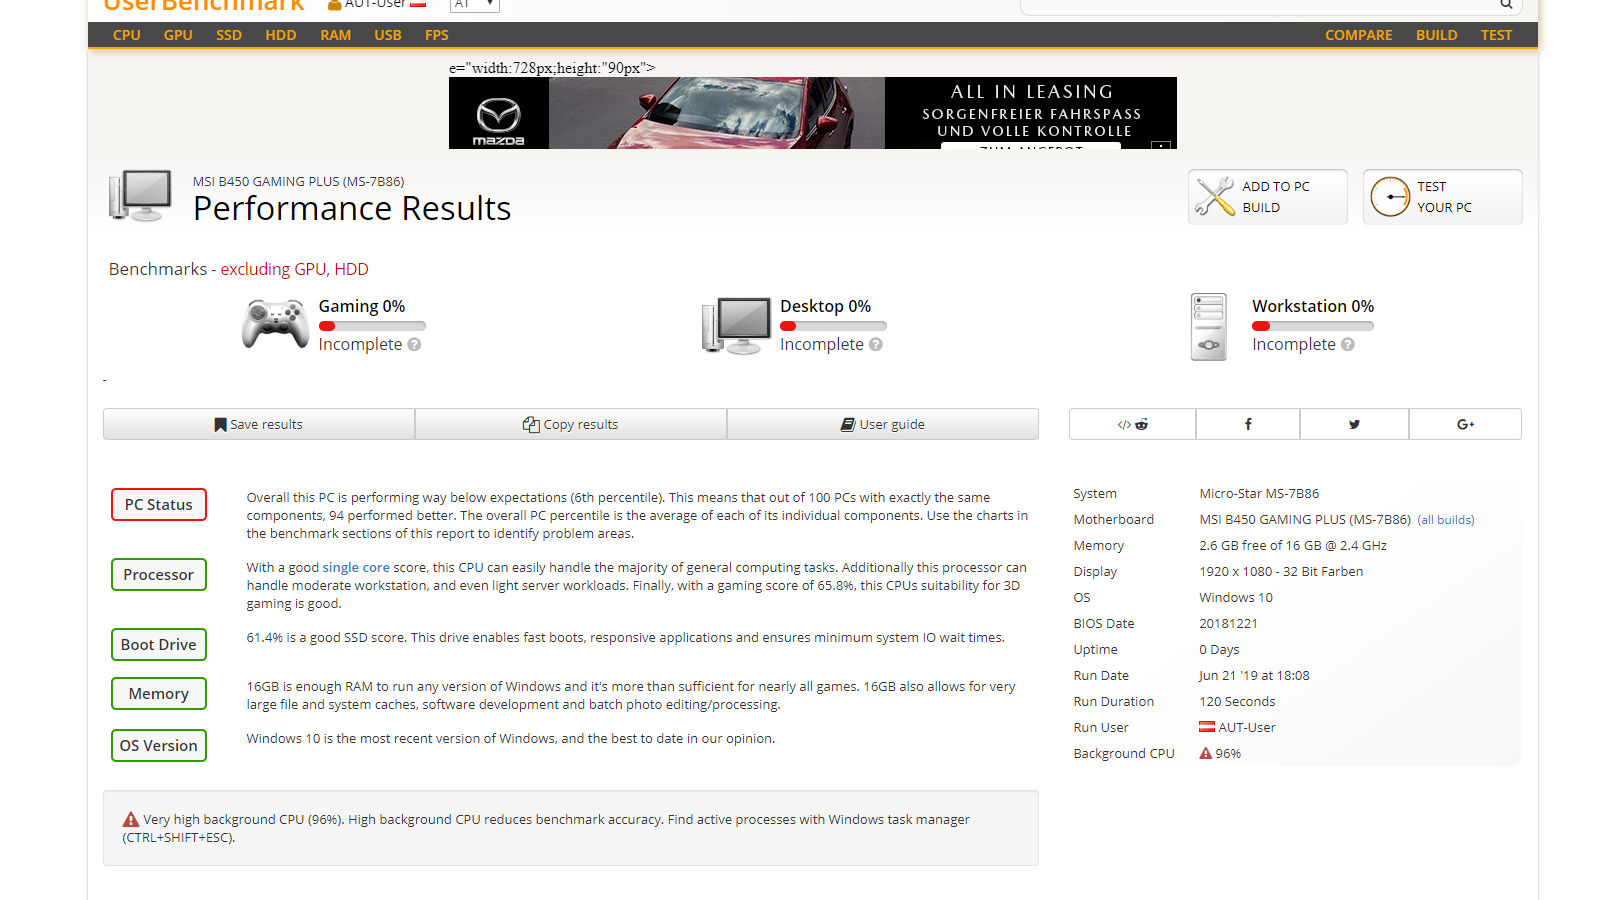
Task: Click the Processor section button
Action: 159,575
